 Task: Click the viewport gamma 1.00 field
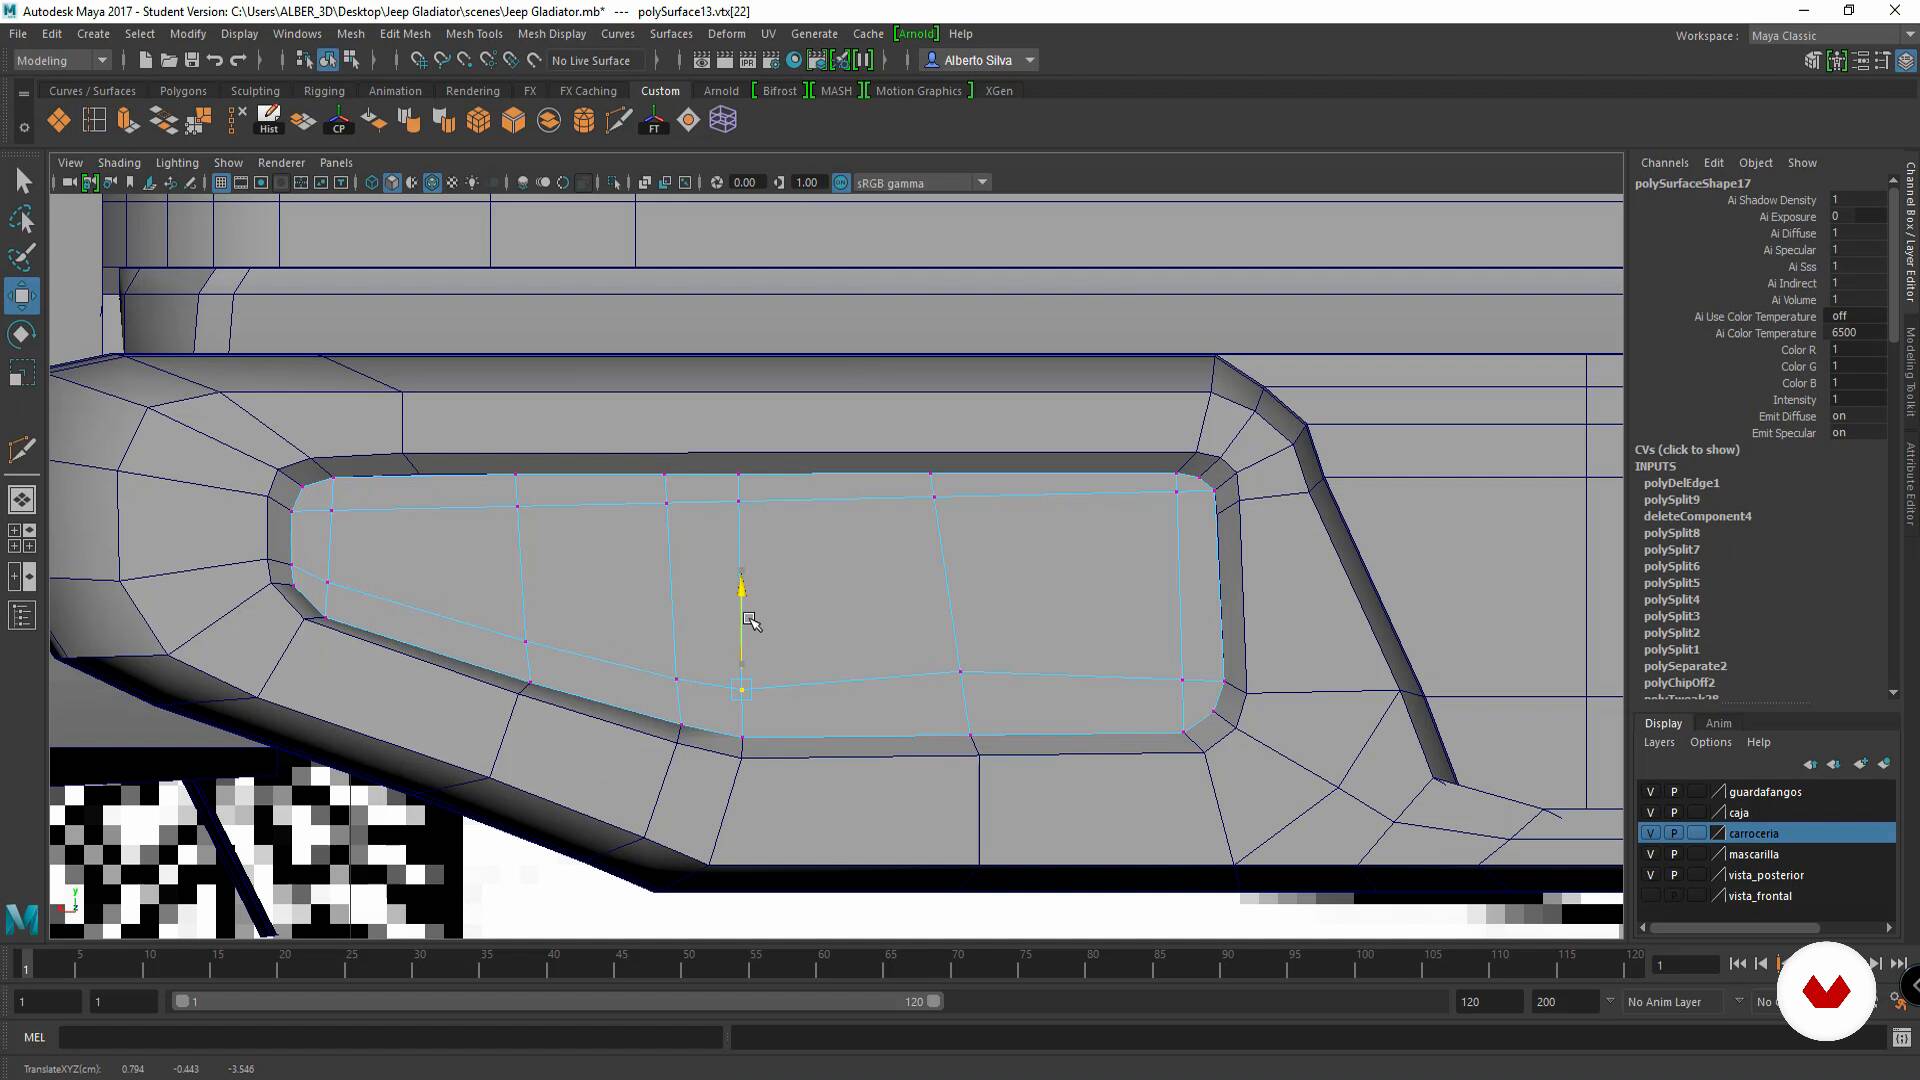[806, 183]
